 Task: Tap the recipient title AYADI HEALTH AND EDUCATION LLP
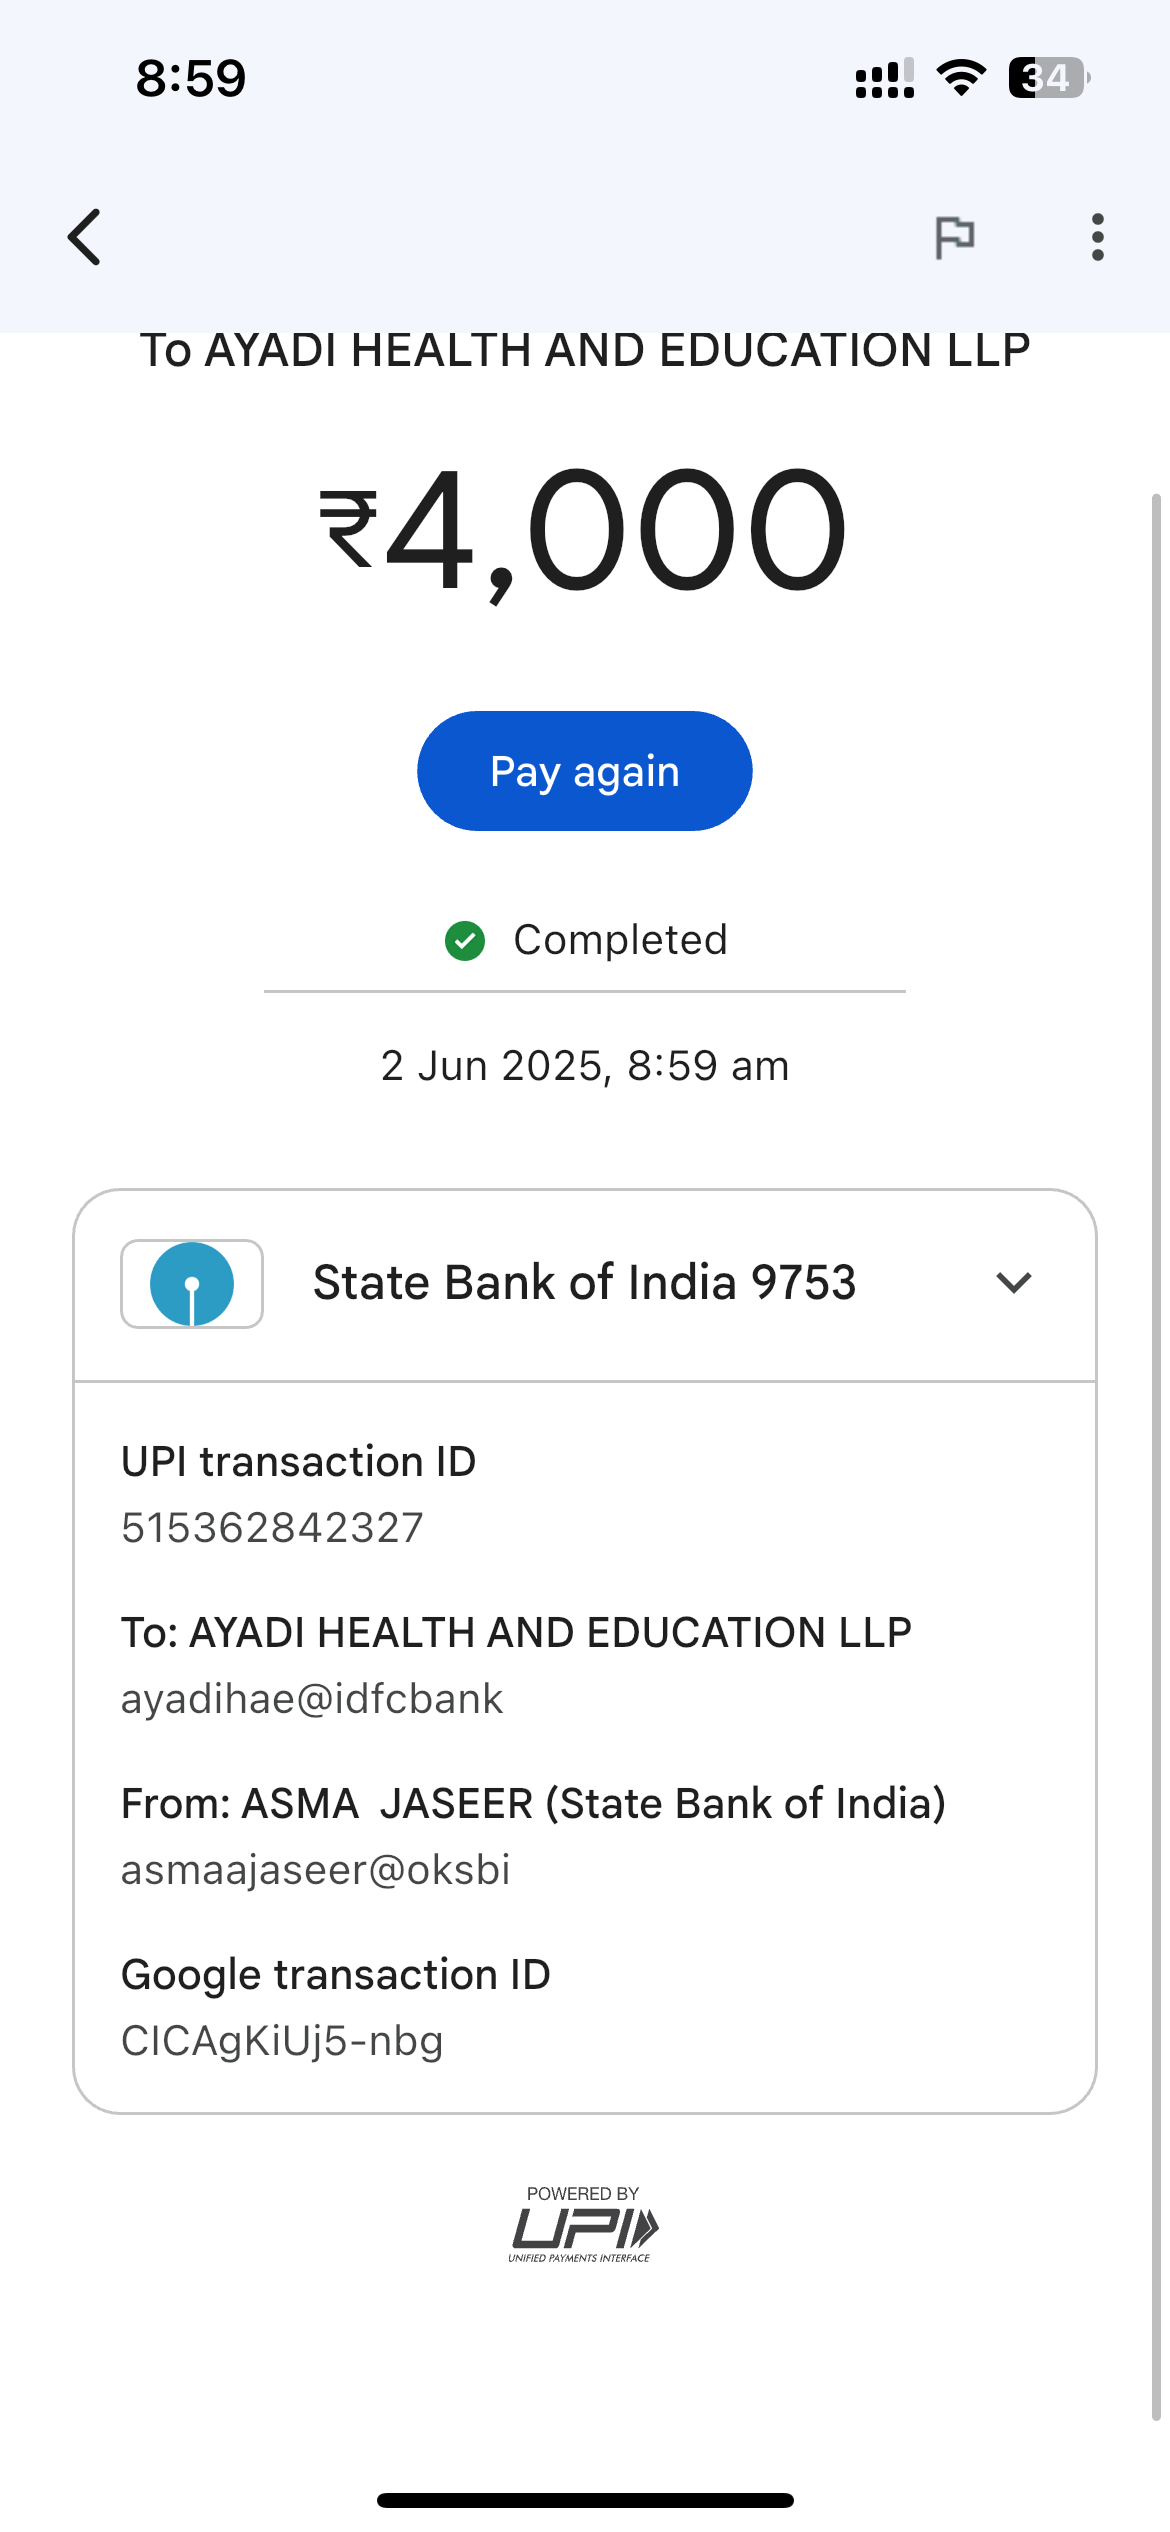pyautogui.click(x=585, y=351)
